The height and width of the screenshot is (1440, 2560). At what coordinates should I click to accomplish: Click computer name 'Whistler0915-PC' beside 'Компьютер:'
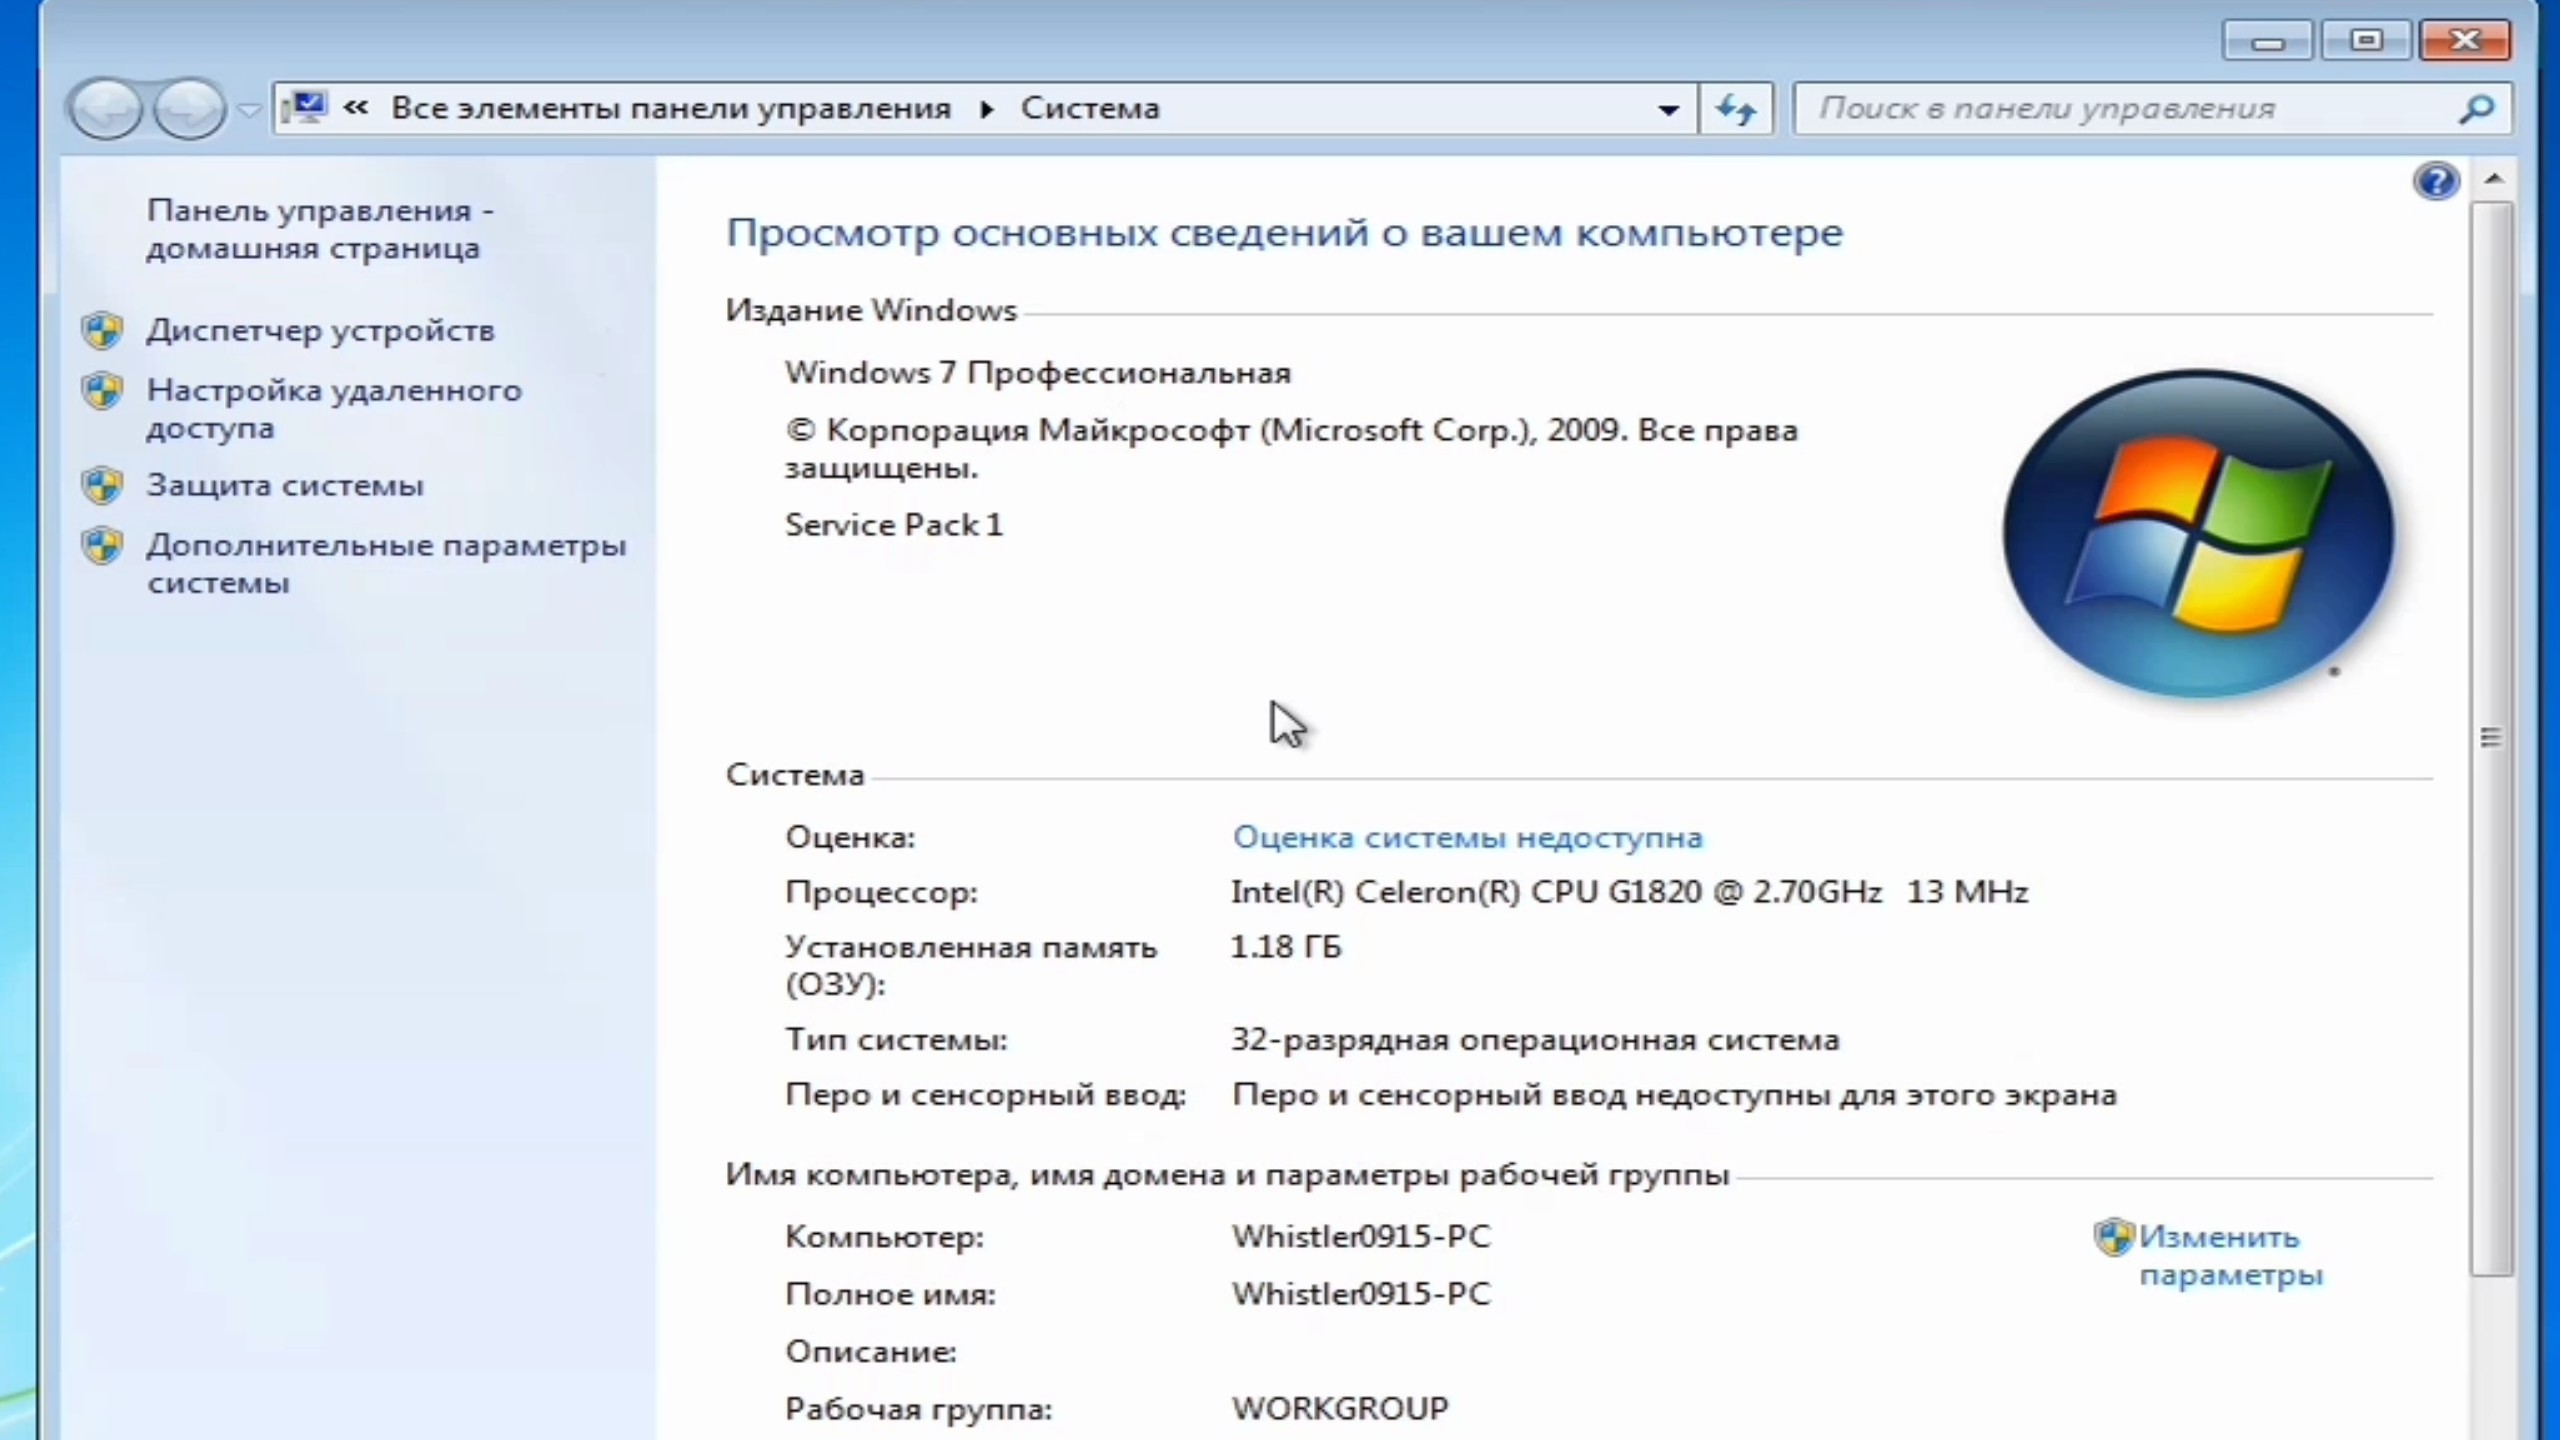(x=1361, y=1237)
